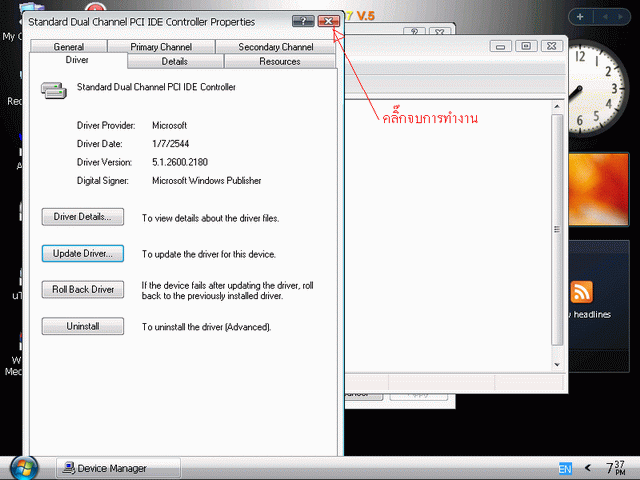Close the IDE Controller Properties dialog
Screen dimensions: 640x480
click(x=329, y=21)
